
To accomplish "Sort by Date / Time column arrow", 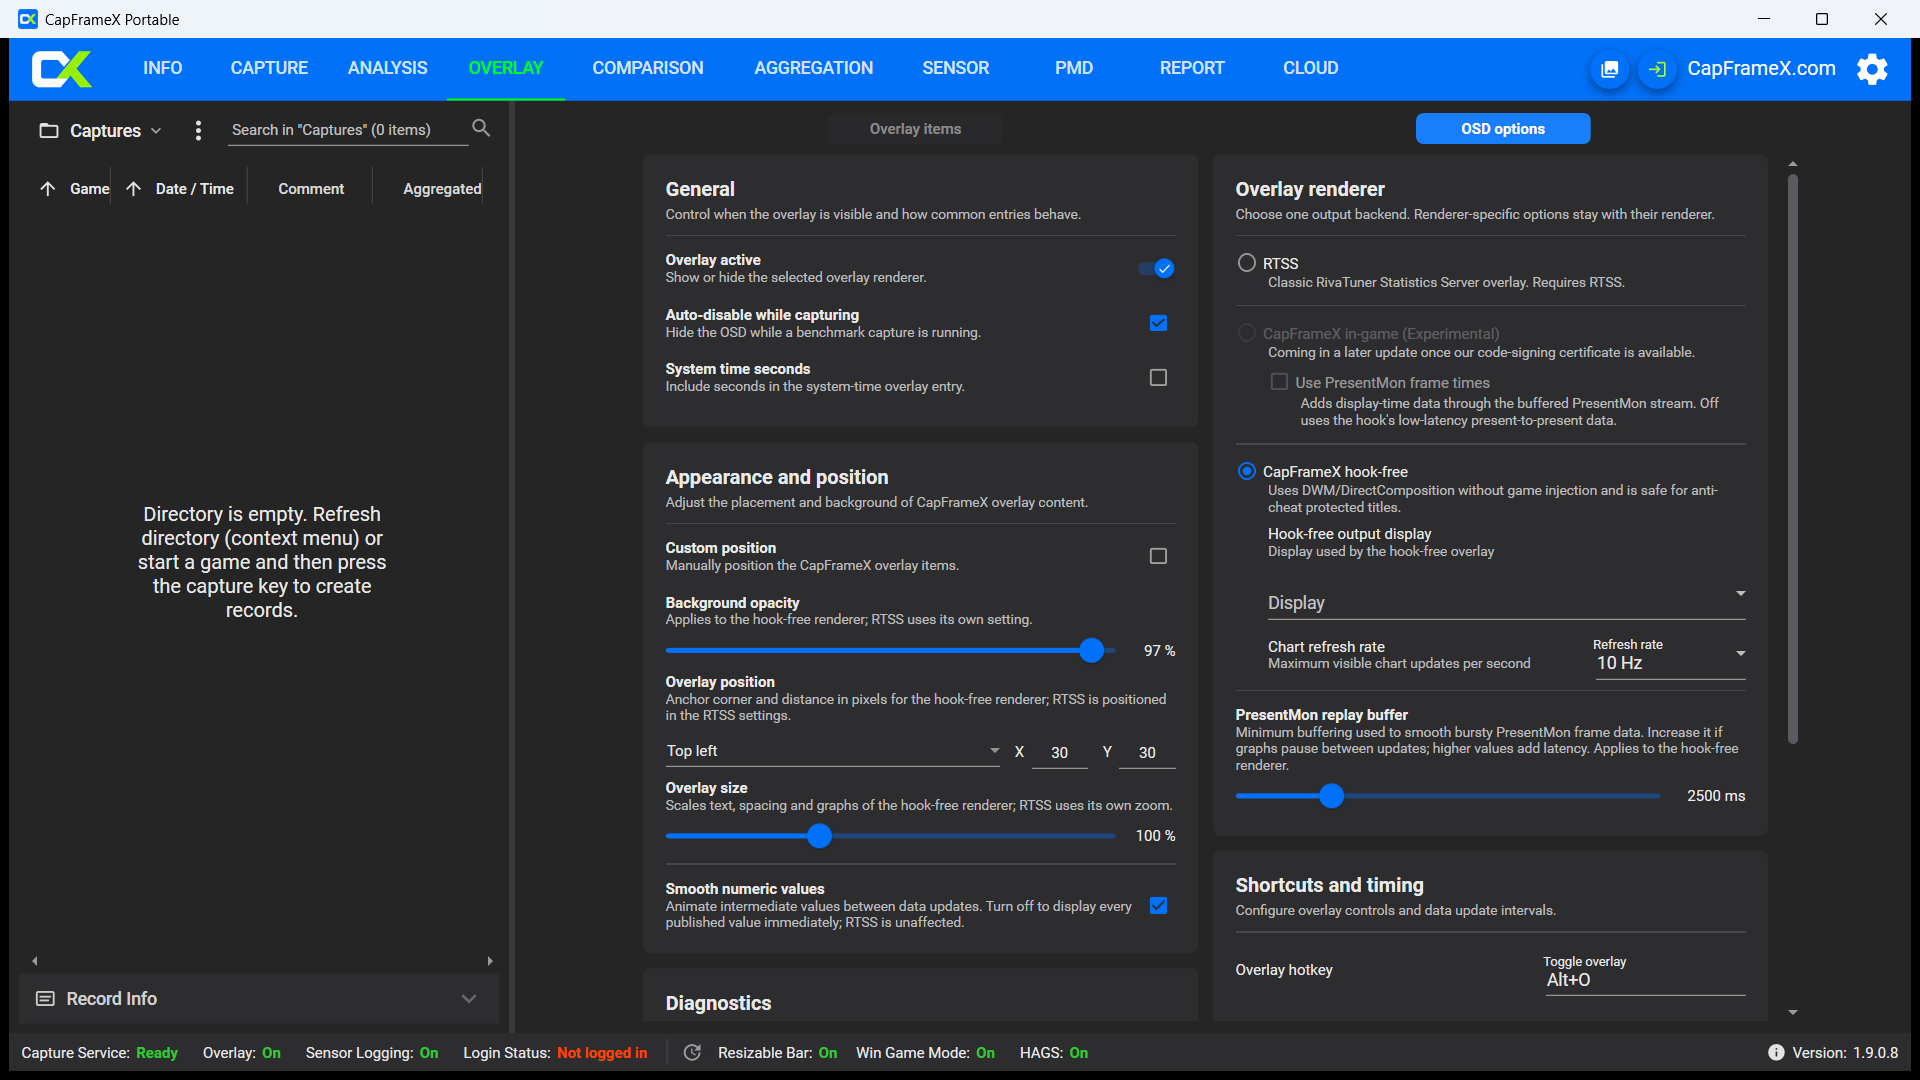I will [x=133, y=189].
